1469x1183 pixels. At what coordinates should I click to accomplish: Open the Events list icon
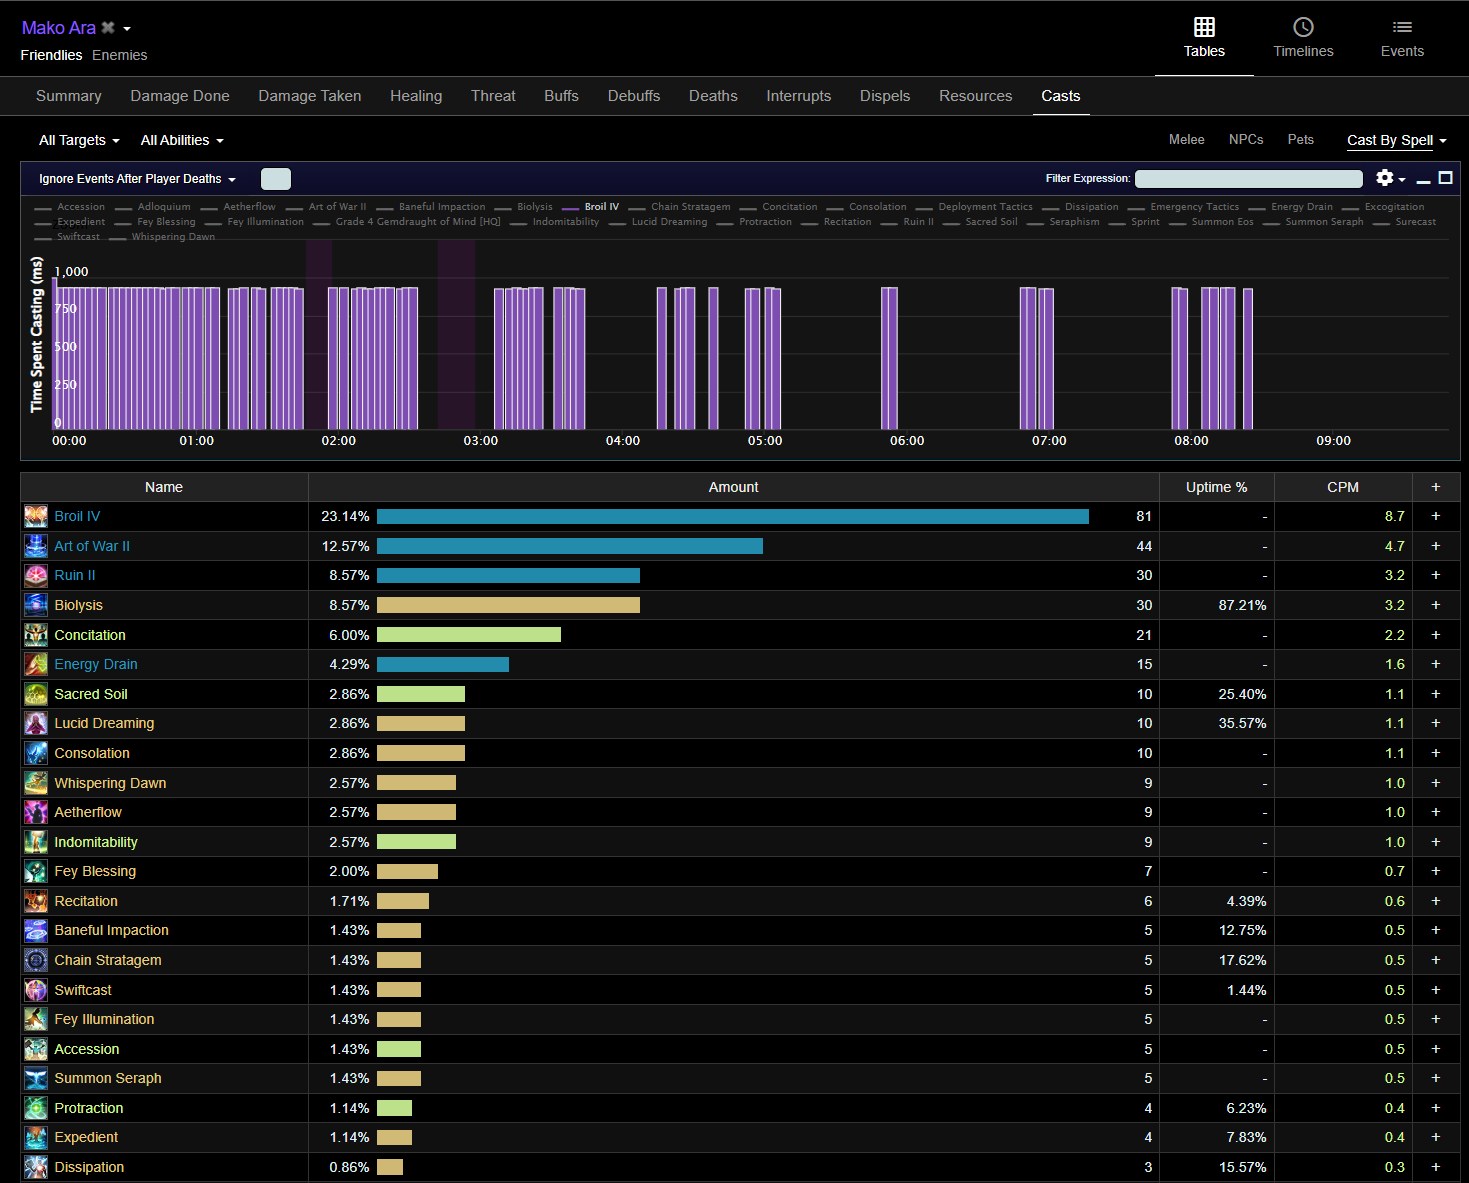click(1402, 27)
